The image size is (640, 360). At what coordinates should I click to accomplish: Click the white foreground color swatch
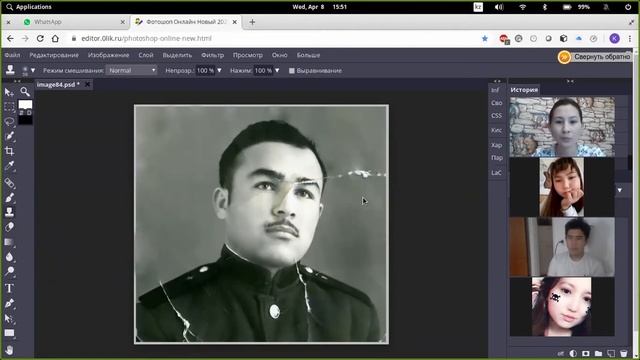(x=25, y=105)
